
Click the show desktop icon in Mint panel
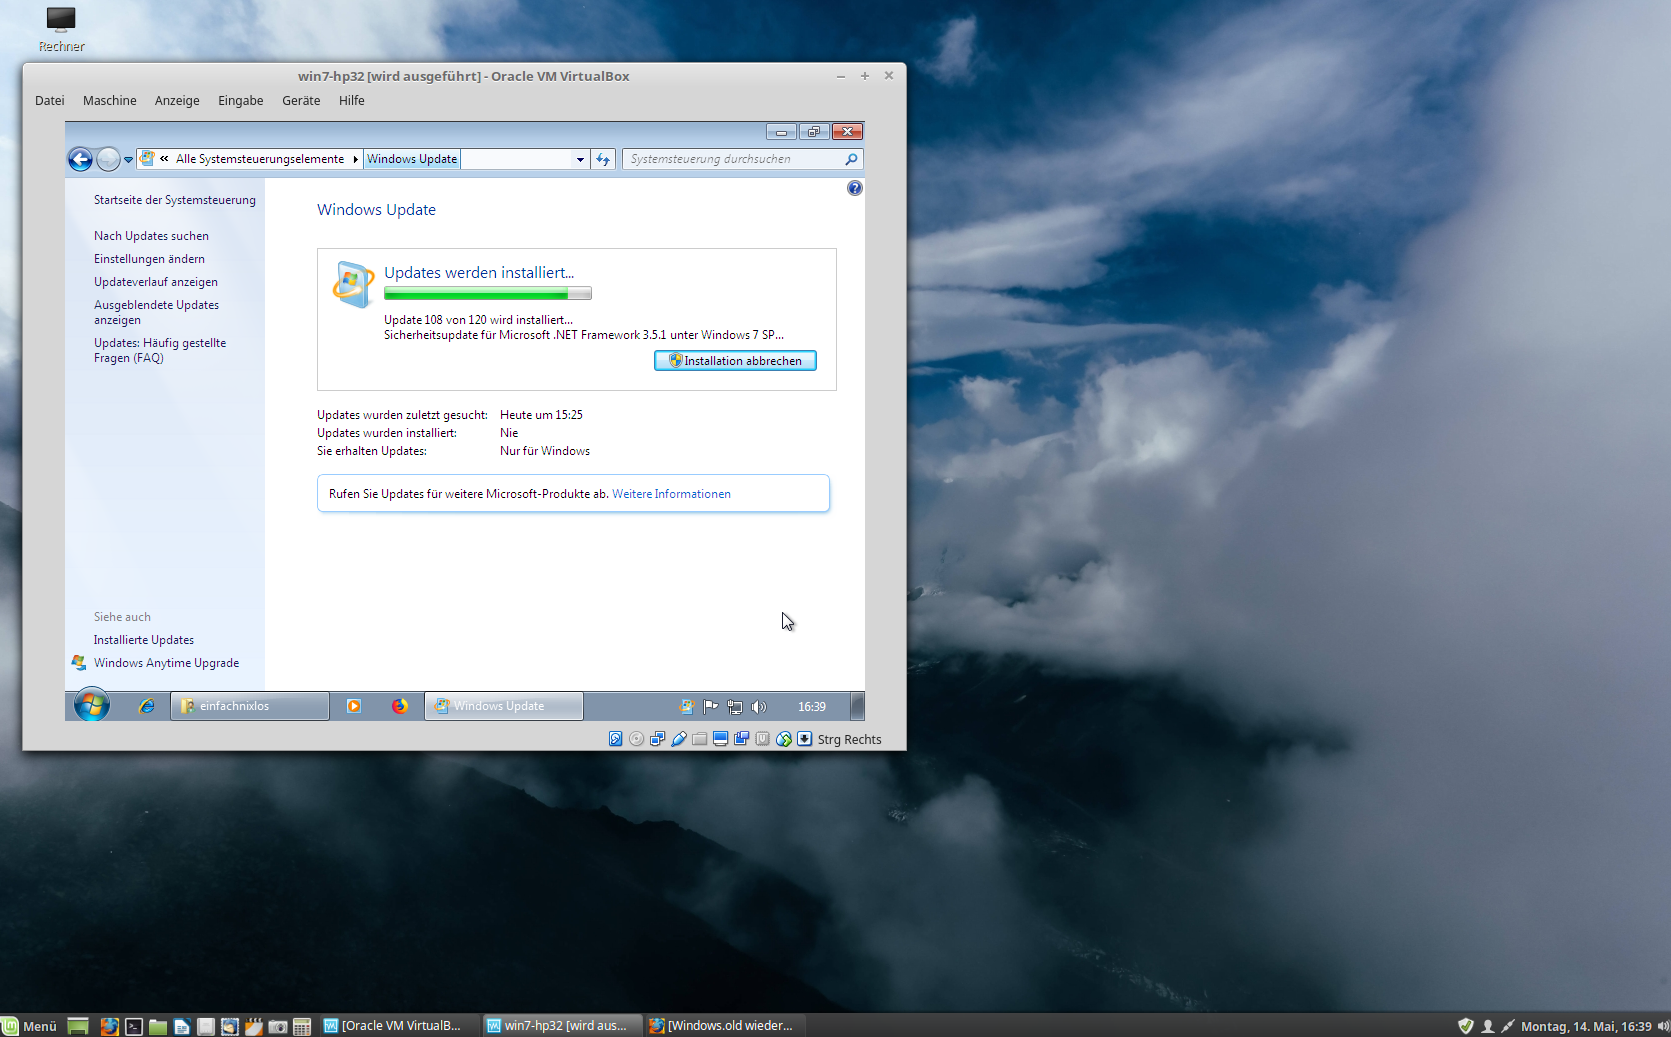(x=78, y=1026)
